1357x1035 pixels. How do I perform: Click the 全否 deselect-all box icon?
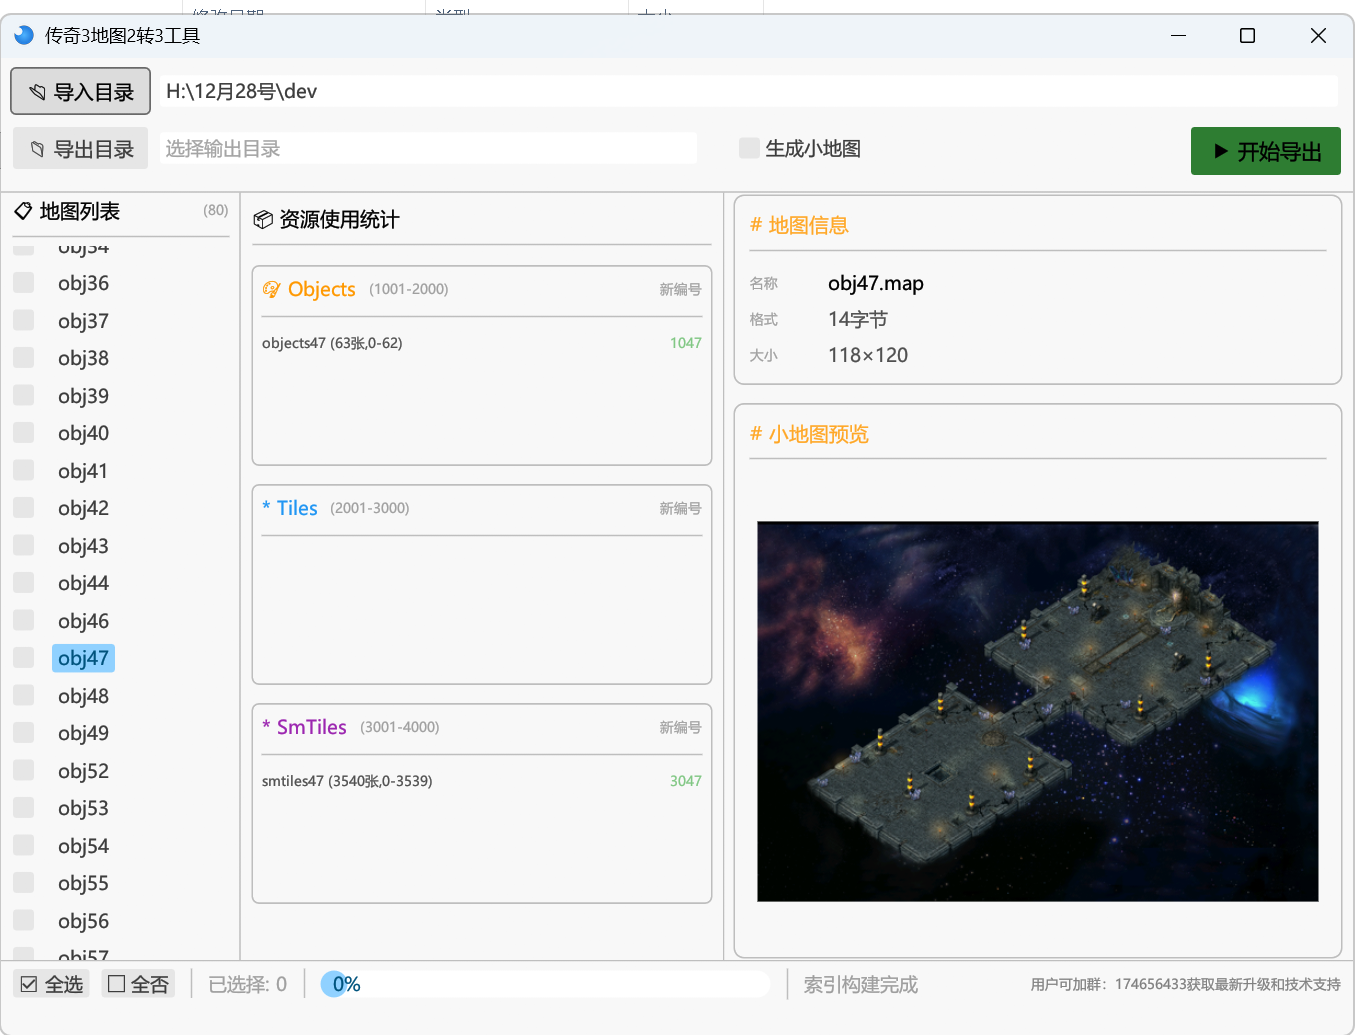(117, 984)
